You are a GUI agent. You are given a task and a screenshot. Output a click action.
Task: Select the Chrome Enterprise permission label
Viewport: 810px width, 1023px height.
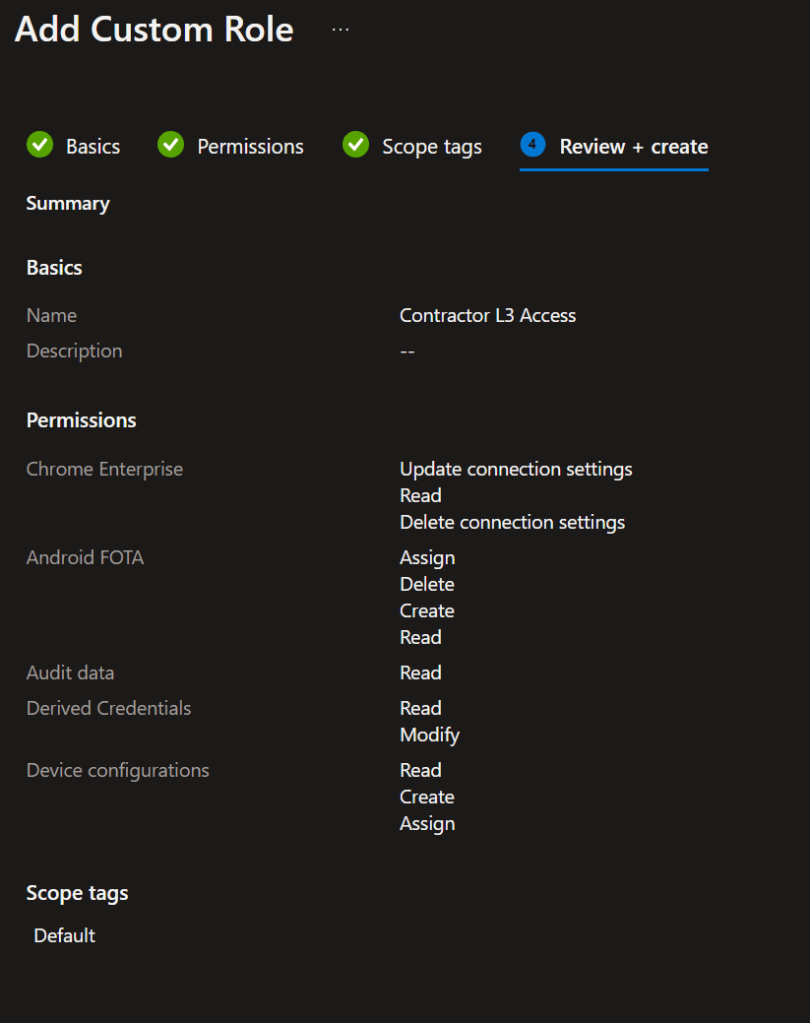pos(104,469)
